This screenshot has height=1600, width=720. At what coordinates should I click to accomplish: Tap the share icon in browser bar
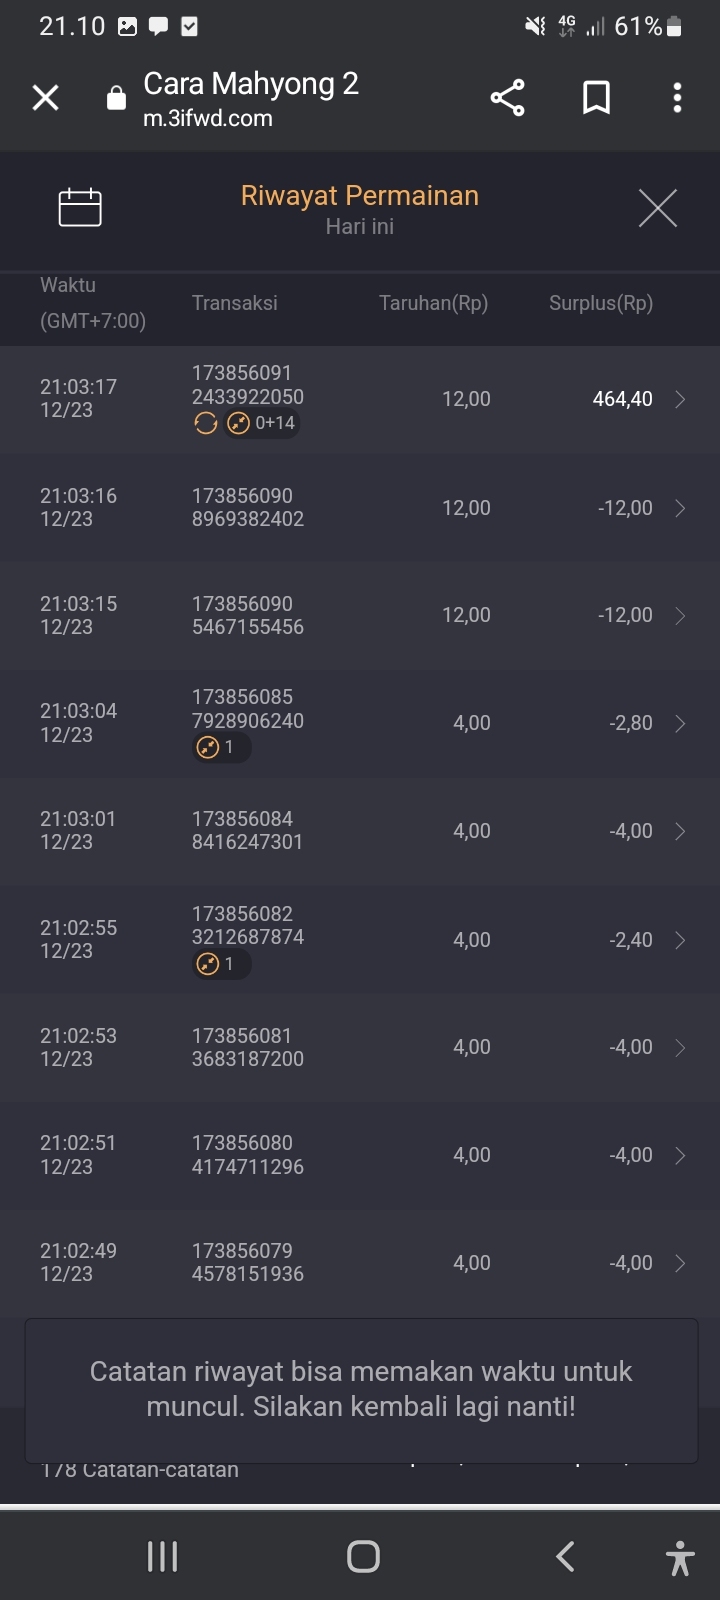[x=507, y=98]
